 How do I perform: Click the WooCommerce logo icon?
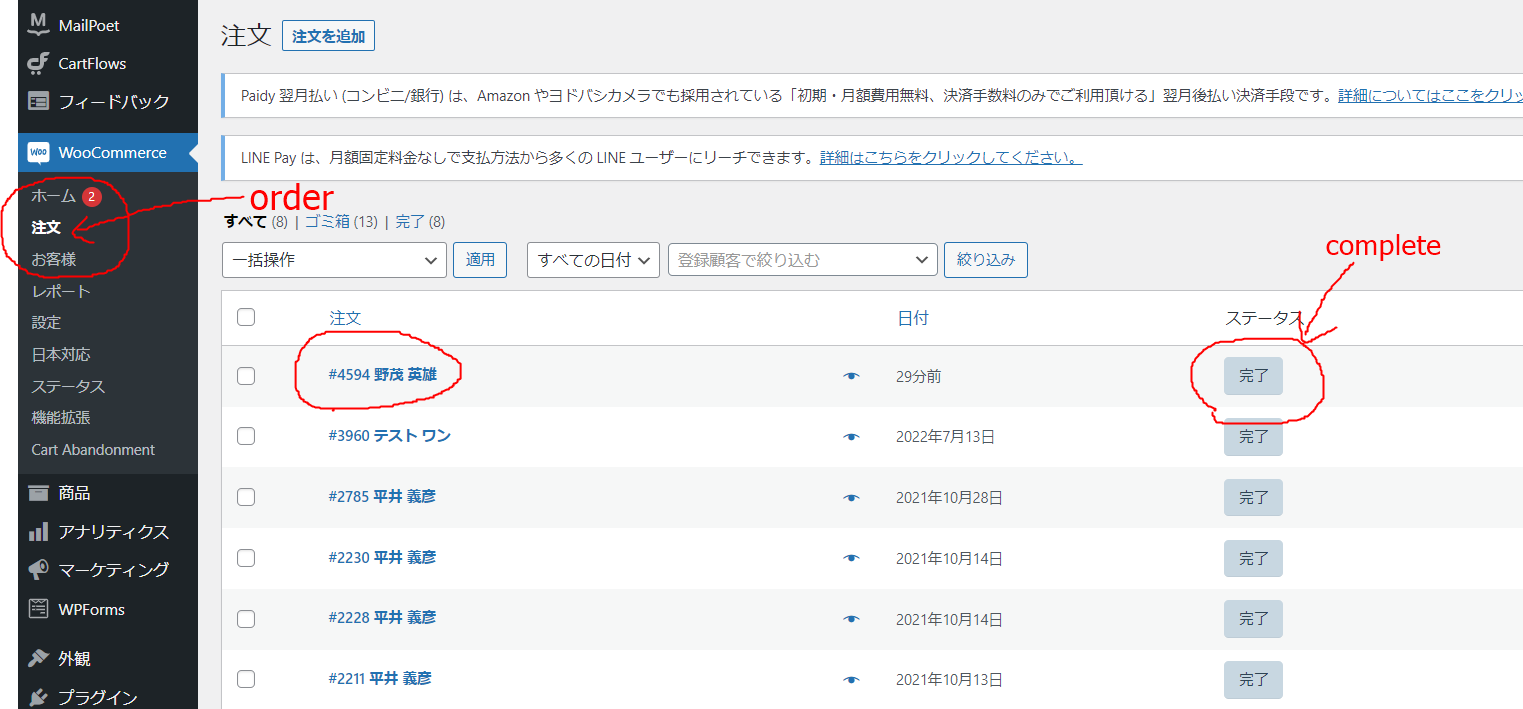(38, 153)
